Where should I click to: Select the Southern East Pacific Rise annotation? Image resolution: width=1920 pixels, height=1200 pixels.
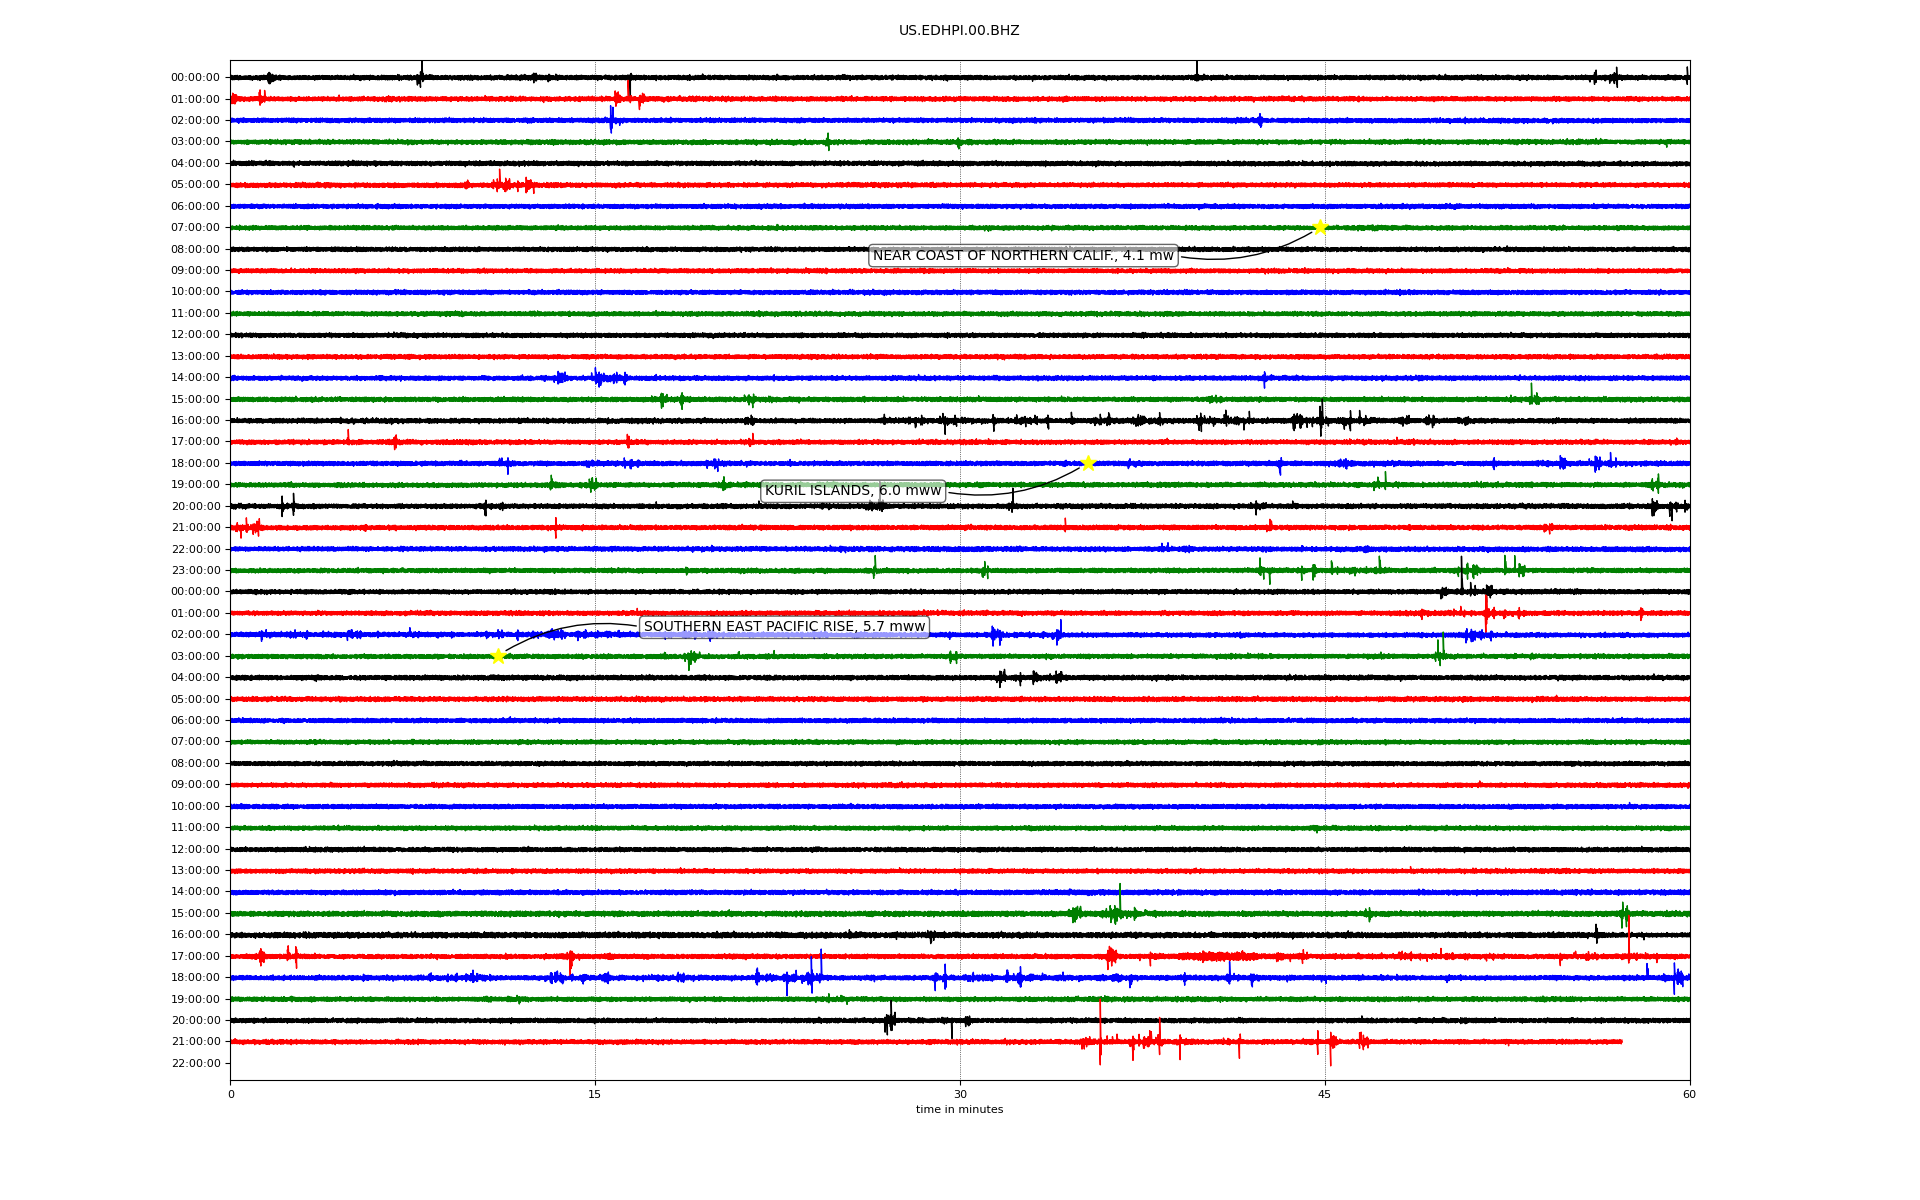click(x=784, y=627)
